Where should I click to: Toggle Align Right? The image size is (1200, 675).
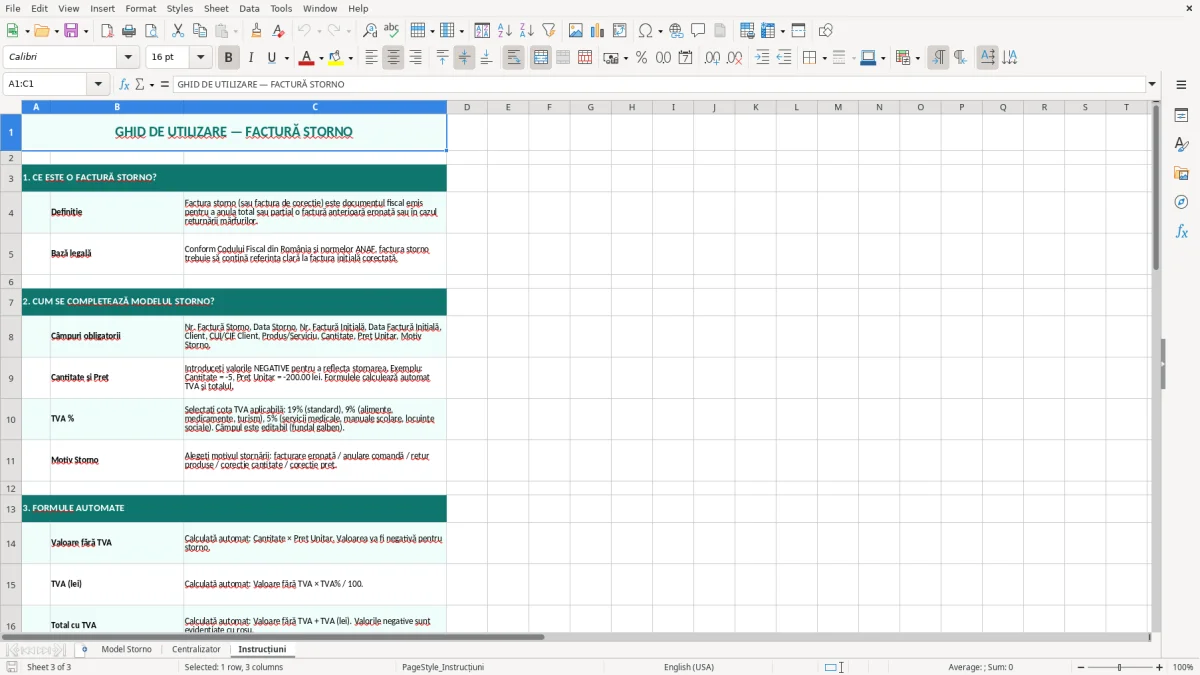coord(416,58)
